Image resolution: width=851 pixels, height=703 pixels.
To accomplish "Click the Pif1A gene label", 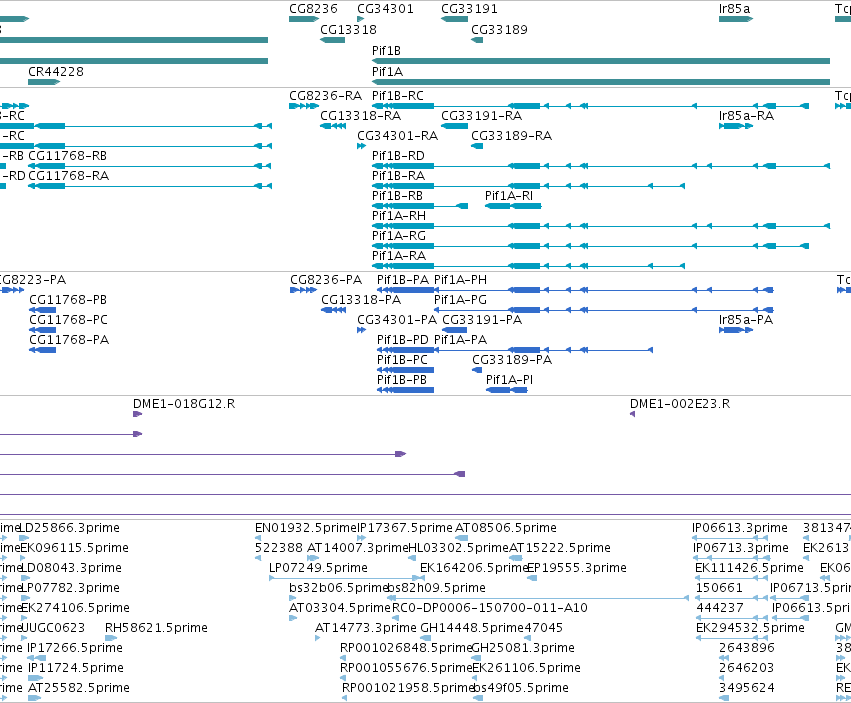I will click(x=387, y=72).
